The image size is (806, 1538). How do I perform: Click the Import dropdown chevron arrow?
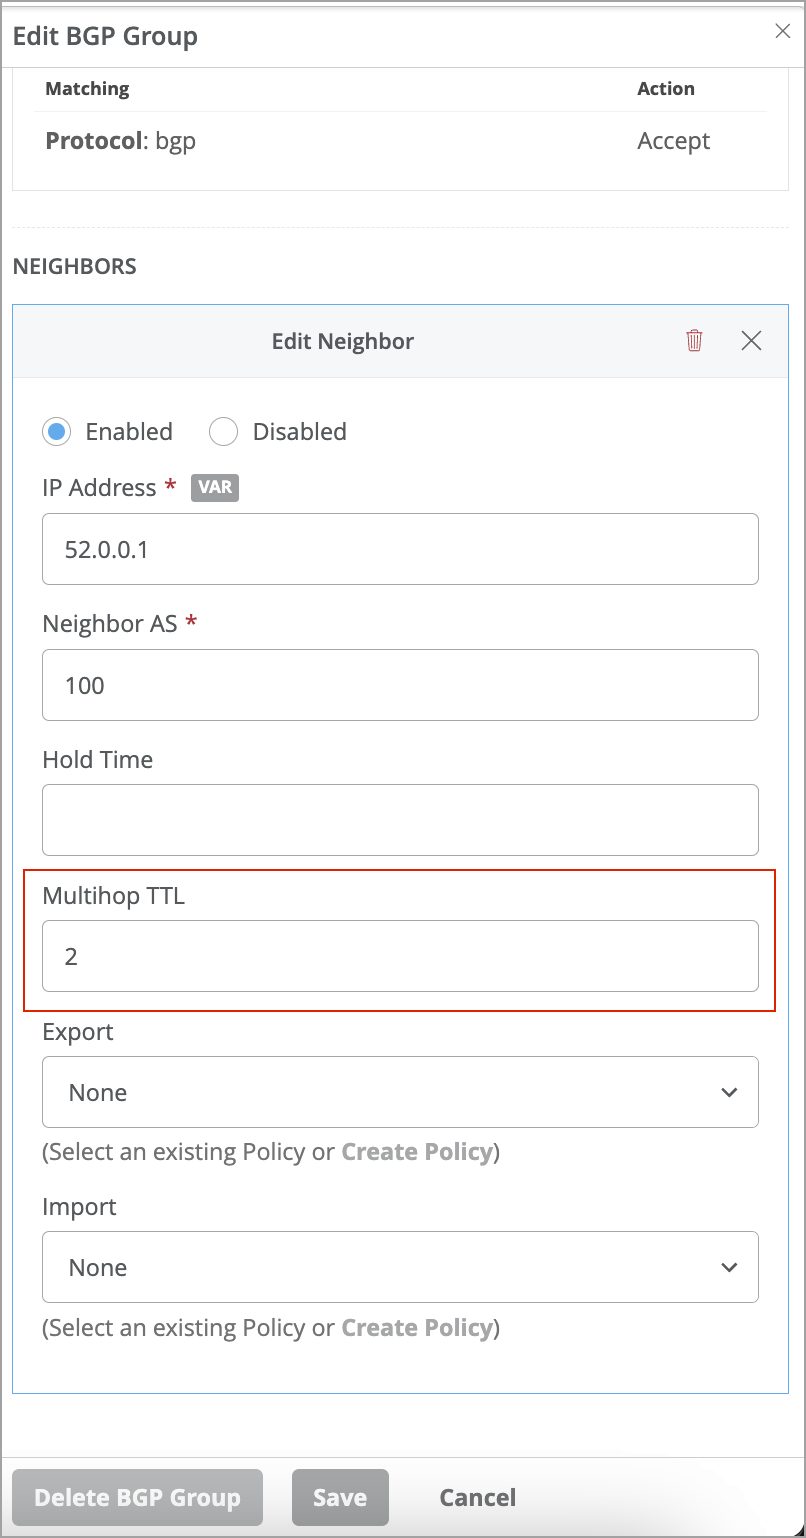tap(729, 1267)
